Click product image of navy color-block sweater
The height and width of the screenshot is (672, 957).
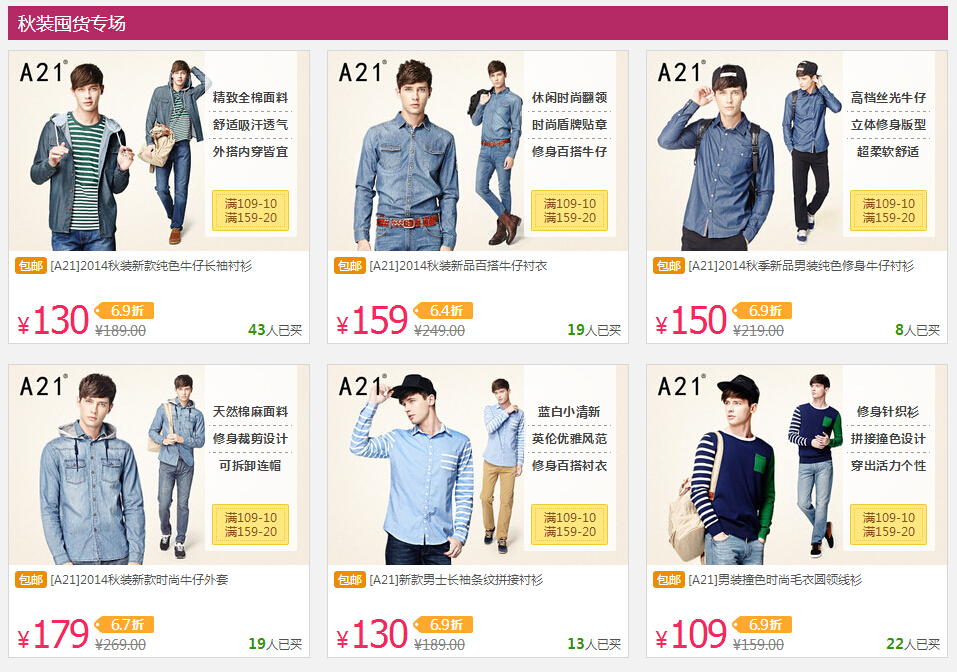coord(796,465)
